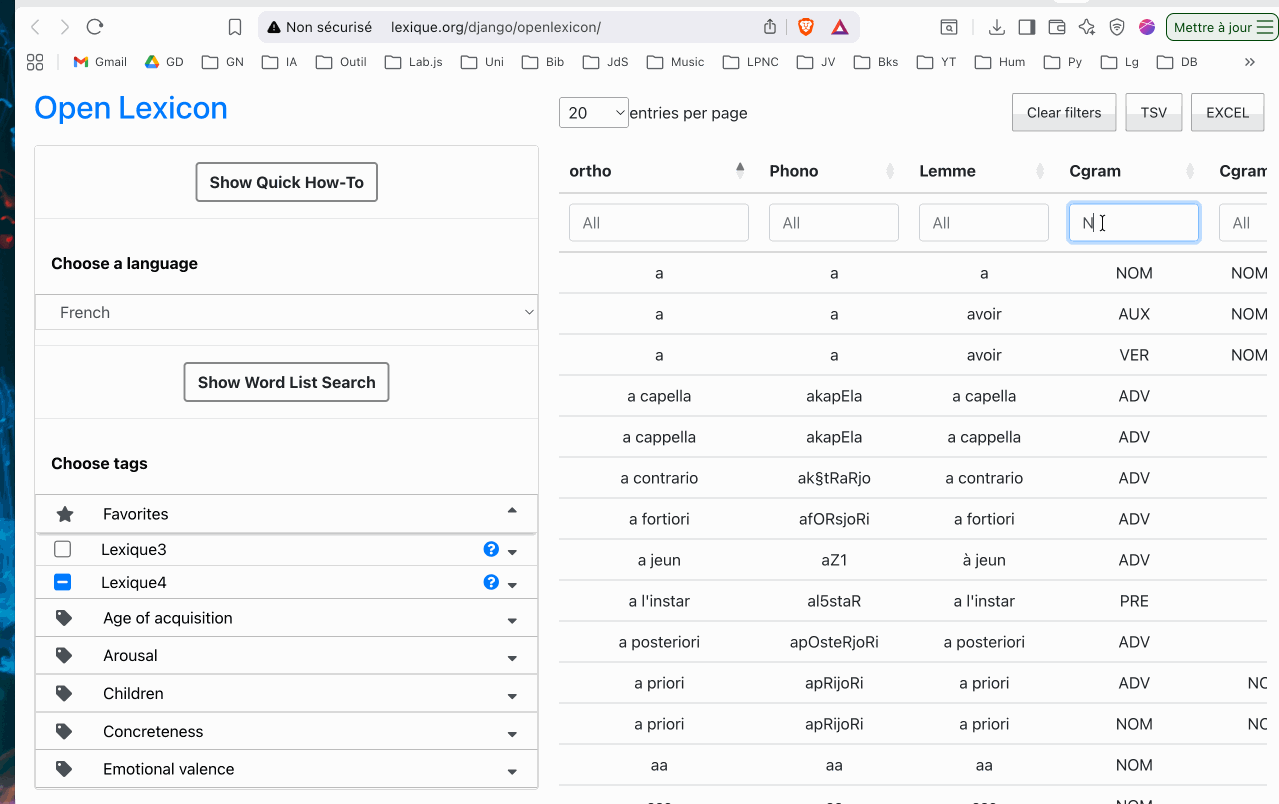The height and width of the screenshot is (804, 1279).
Task: Open the Music bookmarks folder
Action: pos(676,62)
